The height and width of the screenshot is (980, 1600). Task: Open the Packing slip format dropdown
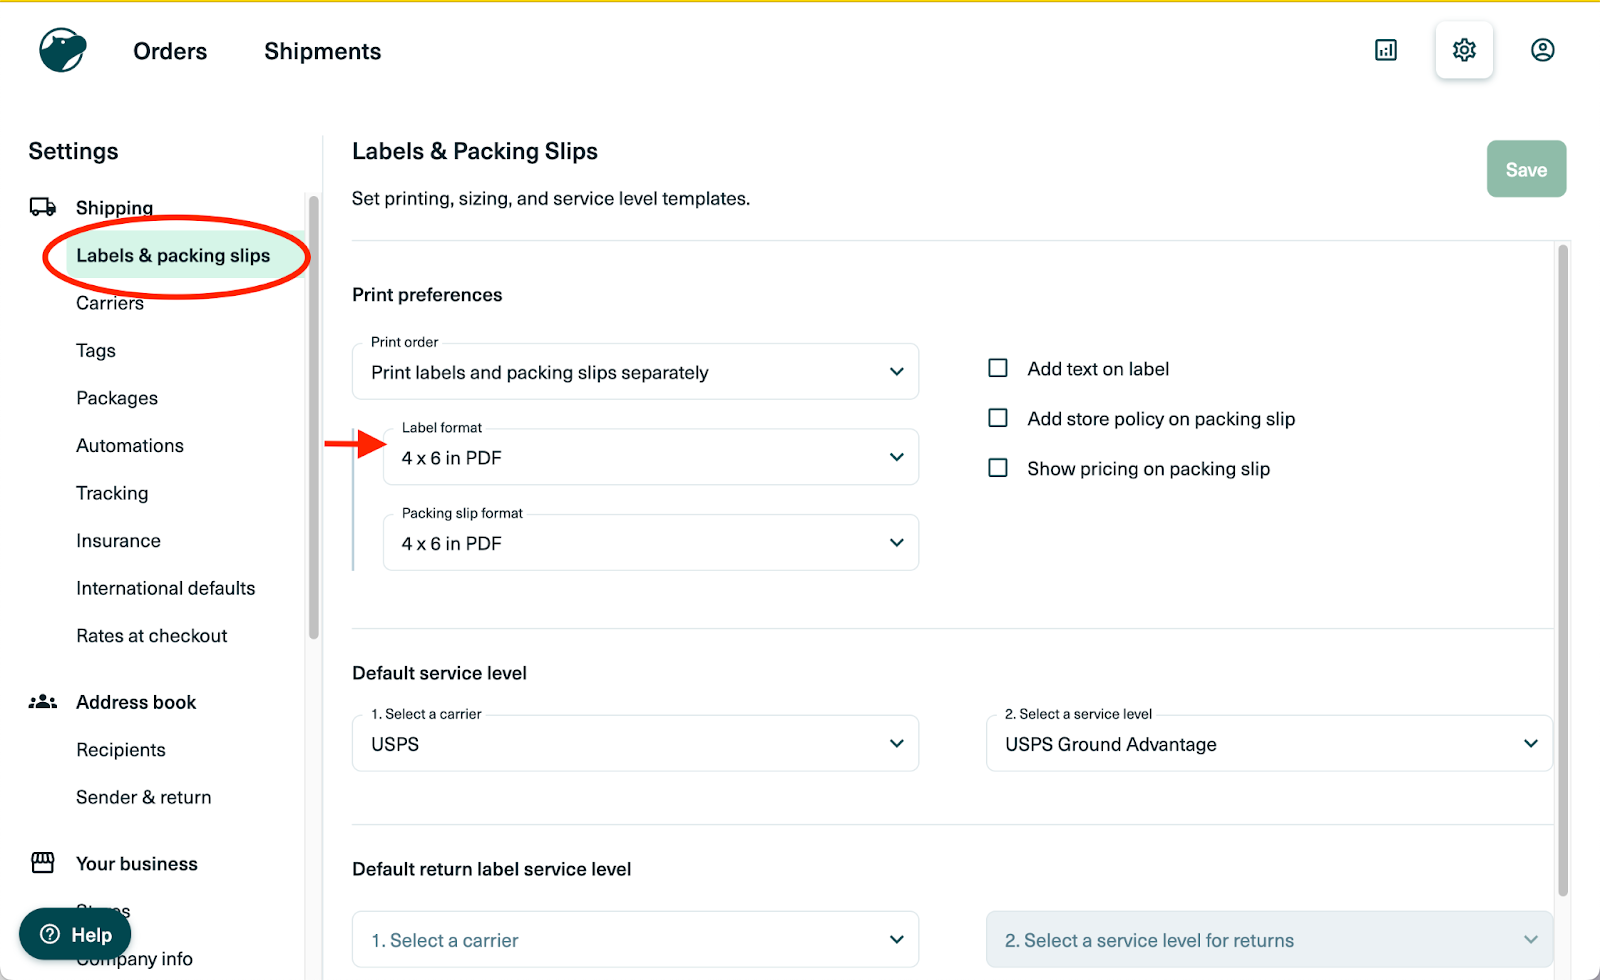pos(650,543)
